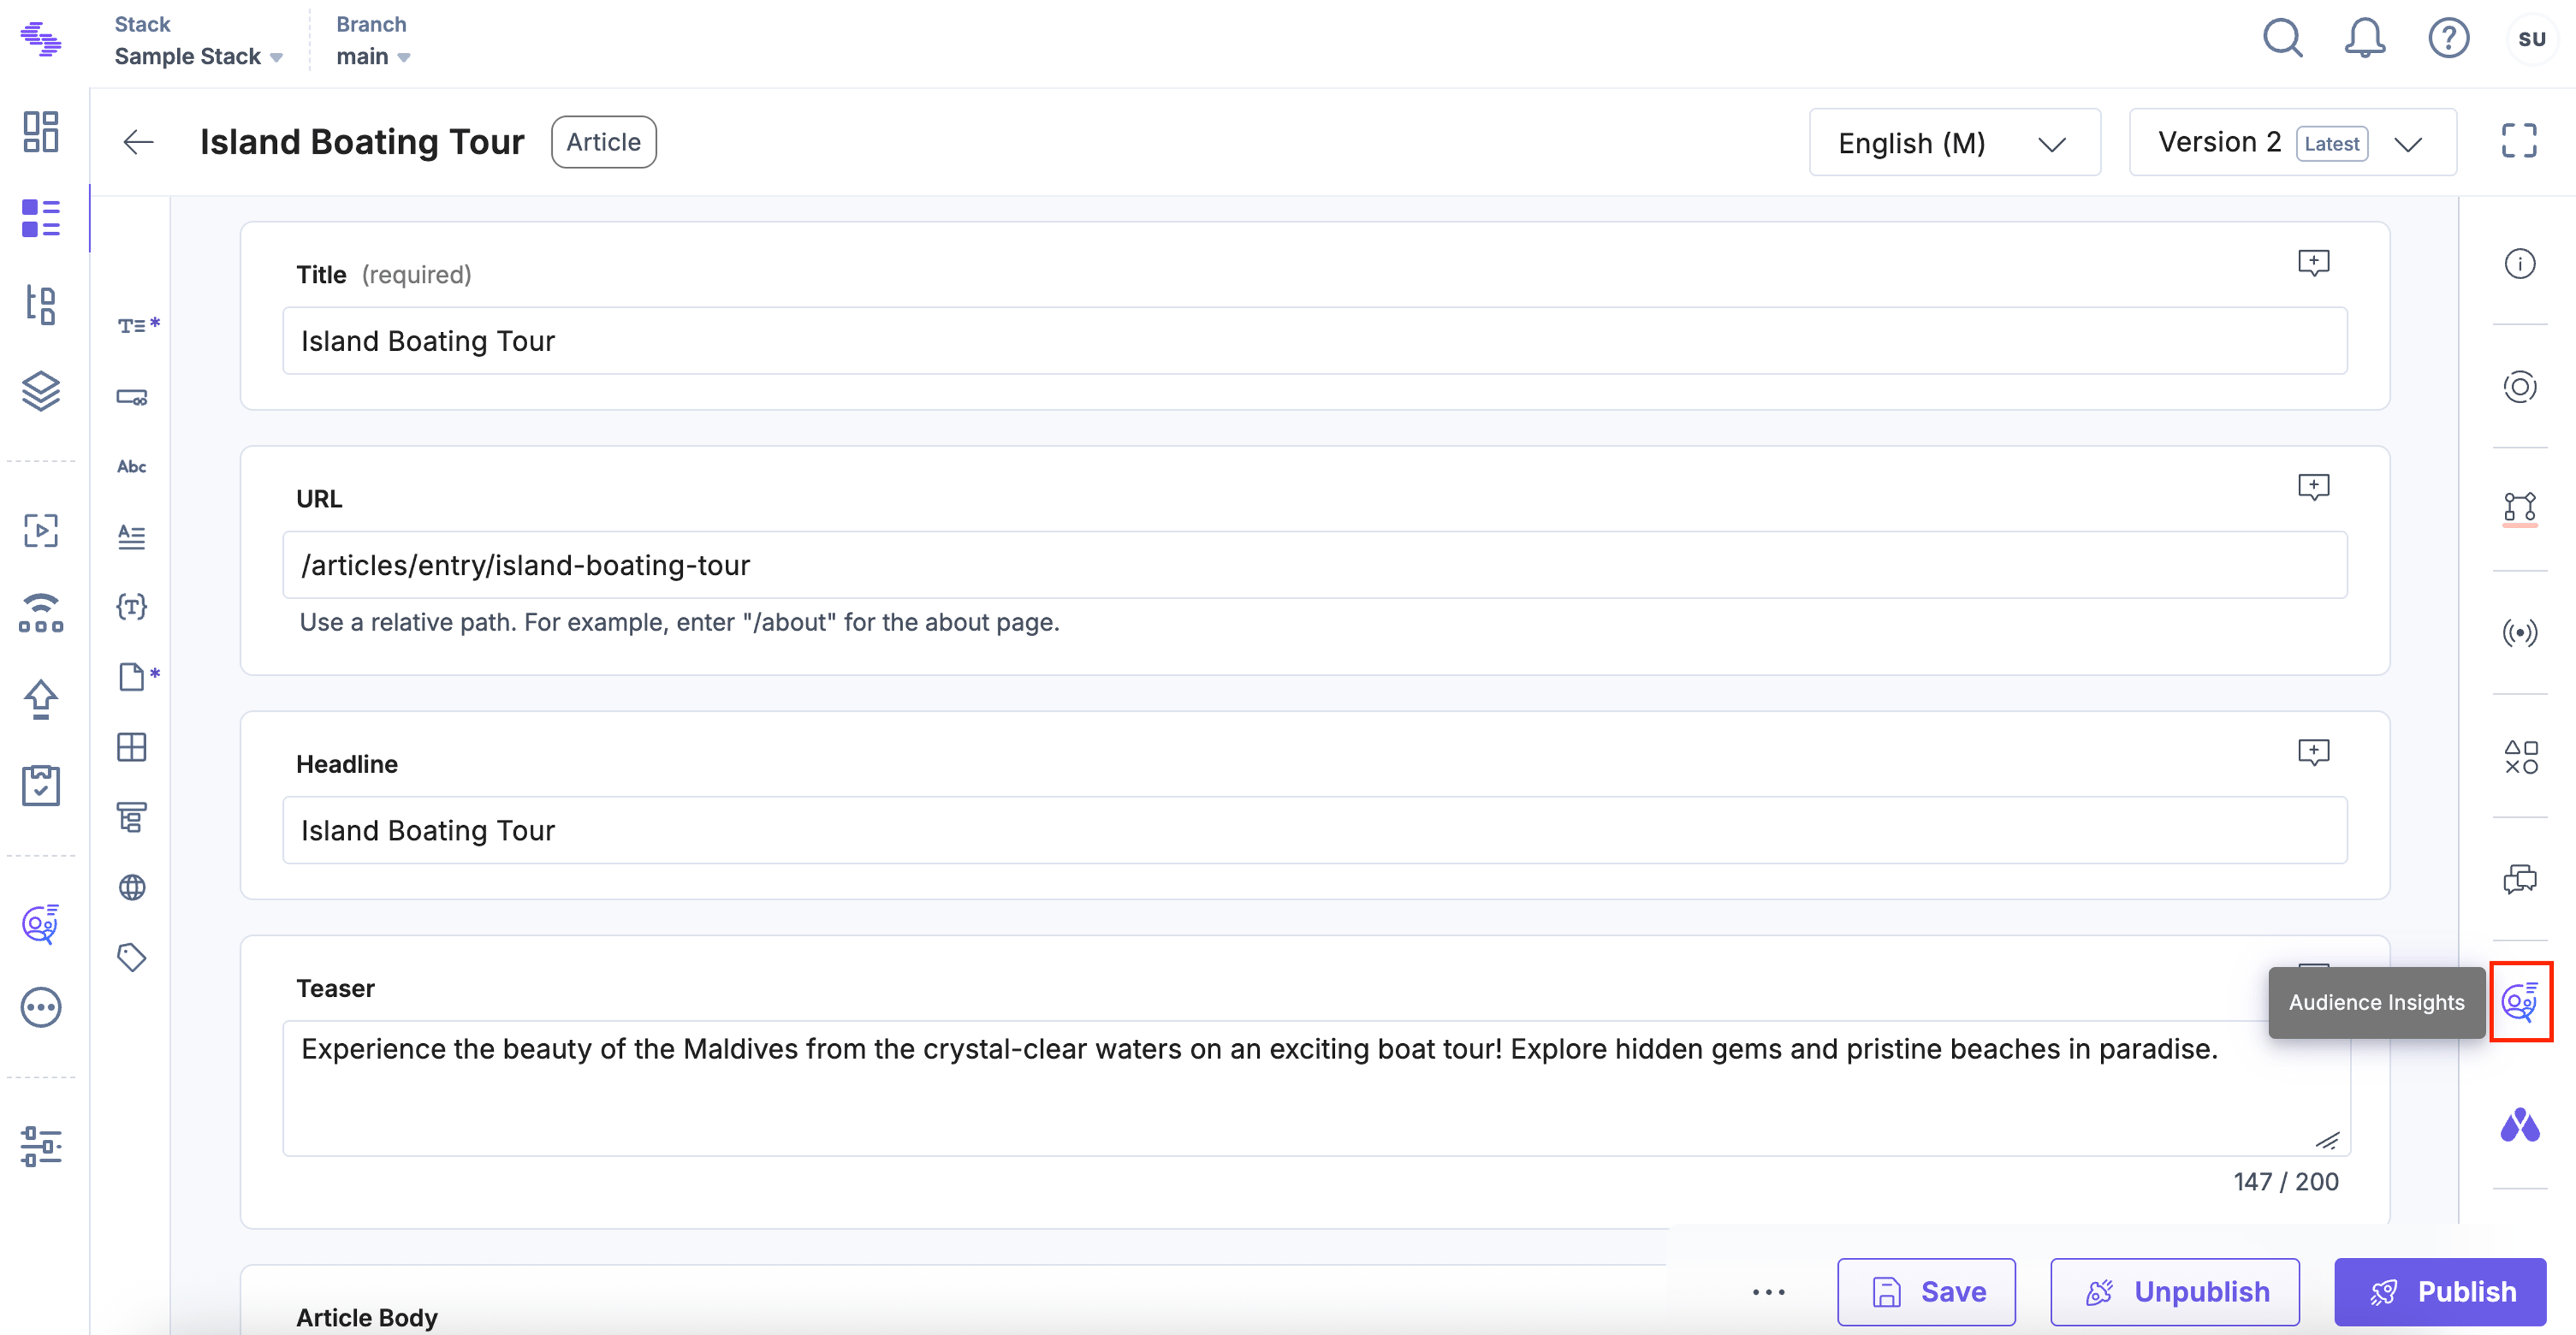The image size is (2576, 1335).
Task: Jump to globe field outline icon
Action: tap(132, 887)
